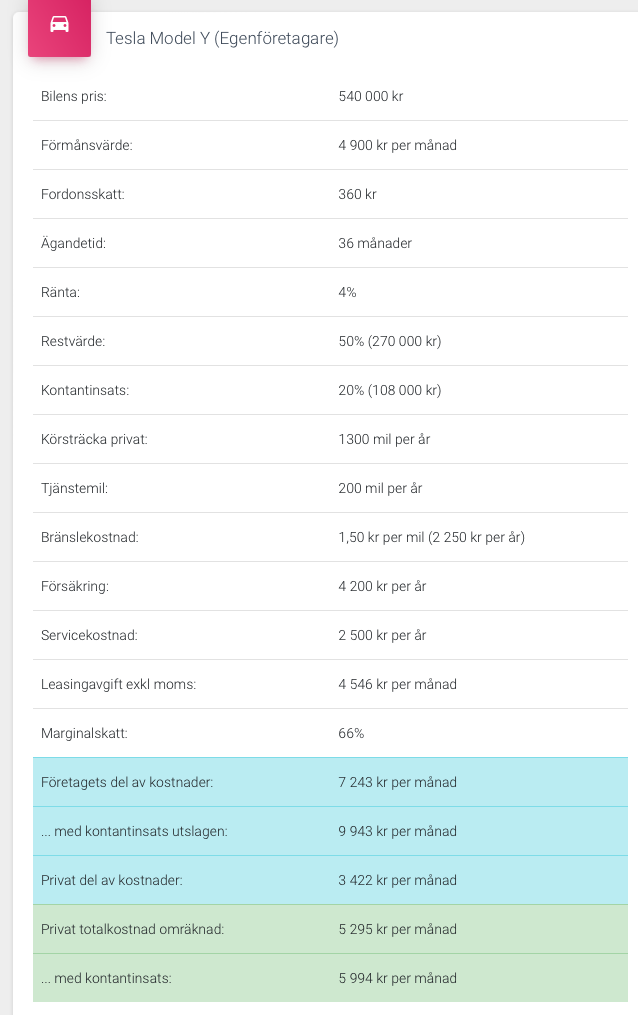638x1015 pixels.
Task: Click the Leasingavgift exkl moms value
Action: (397, 685)
